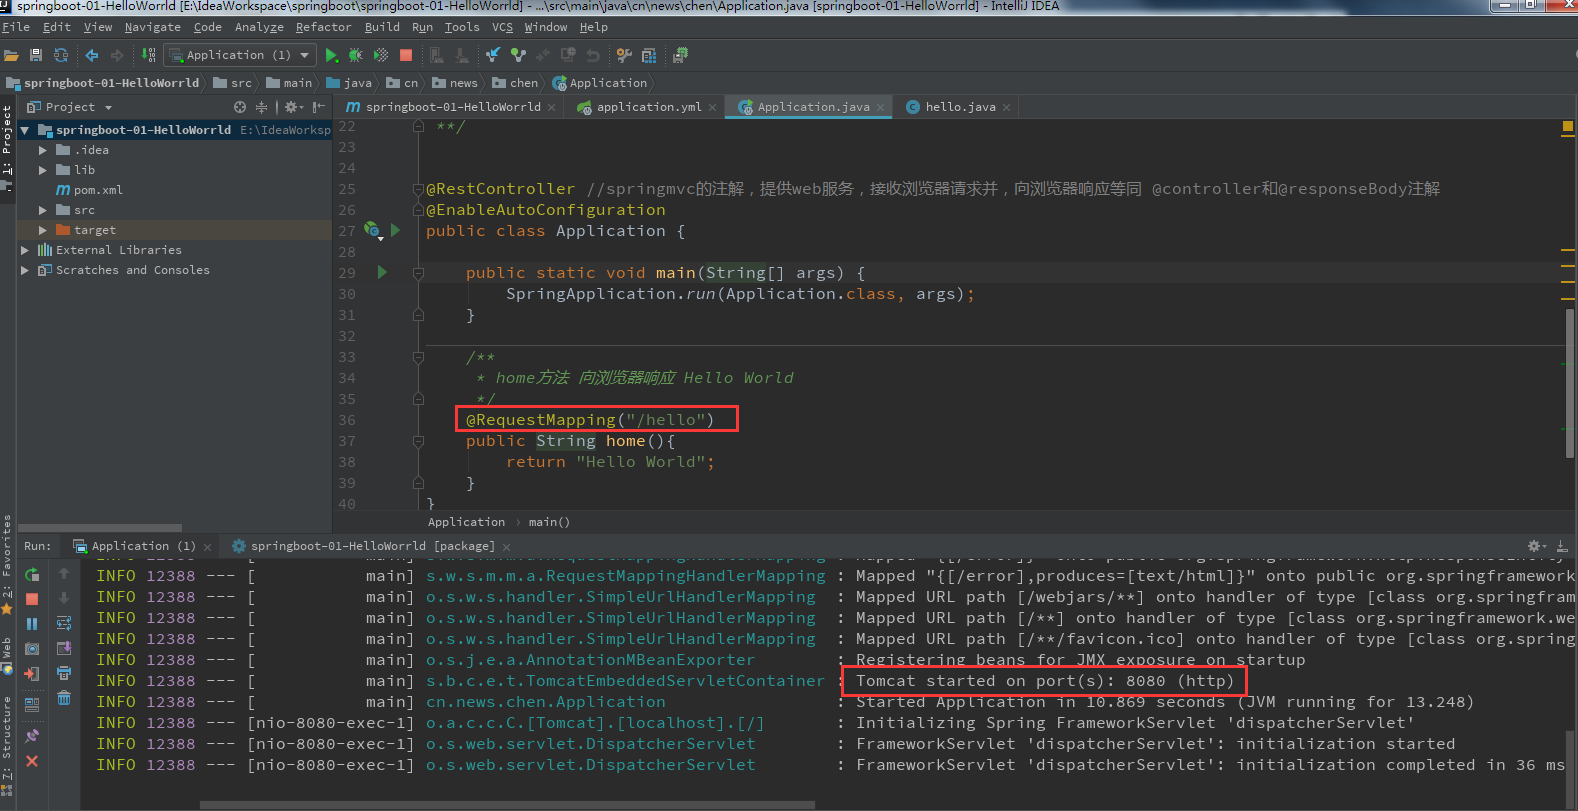This screenshot has width=1578, height=811.
Task: Click the Scroll from Source target icon
Action: (239, 107)
